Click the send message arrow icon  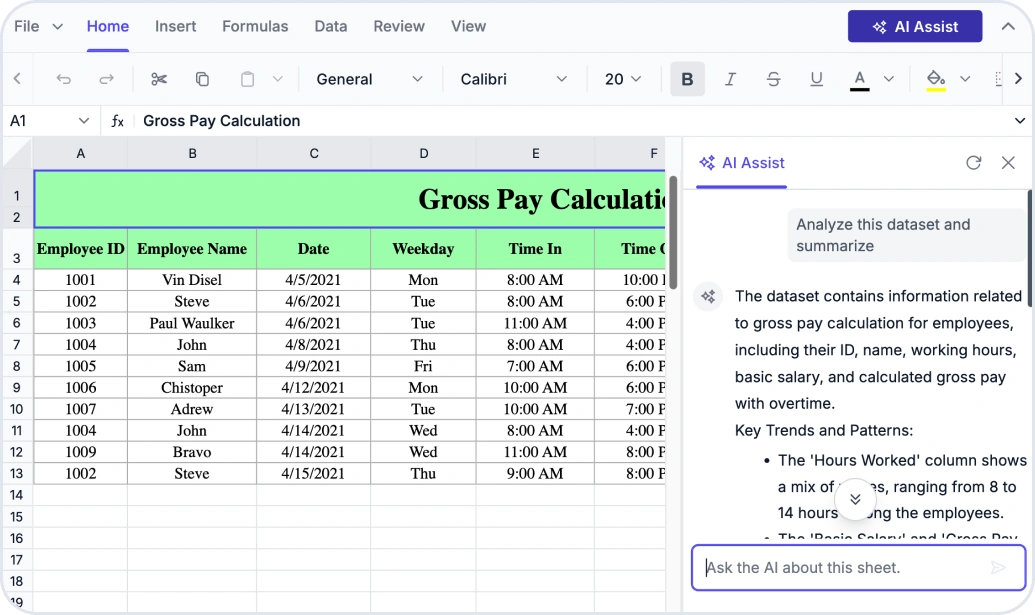(x=998, y=567)
